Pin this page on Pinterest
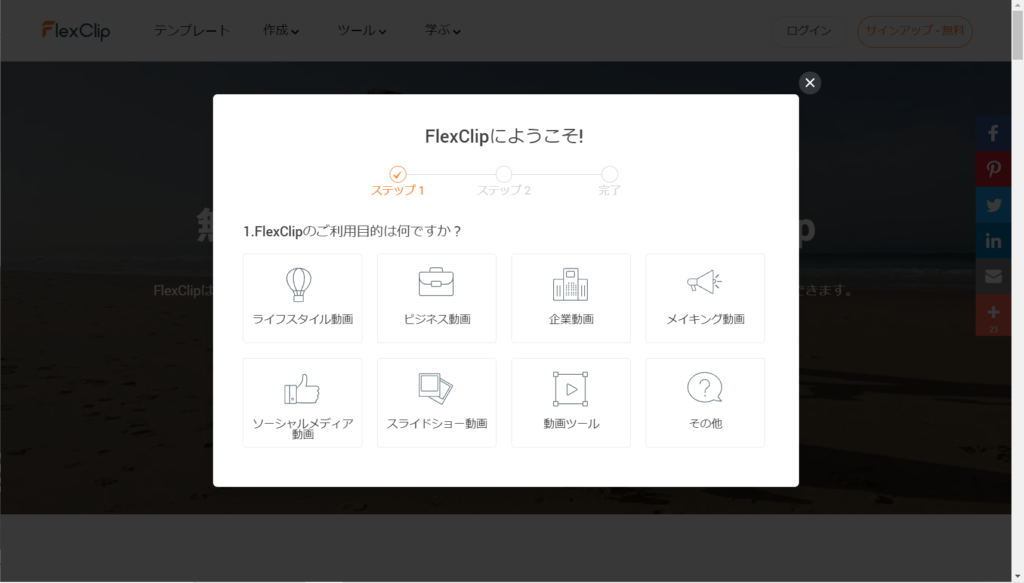This screenshot has width=1024, height=583. click(x=993, y=169)
